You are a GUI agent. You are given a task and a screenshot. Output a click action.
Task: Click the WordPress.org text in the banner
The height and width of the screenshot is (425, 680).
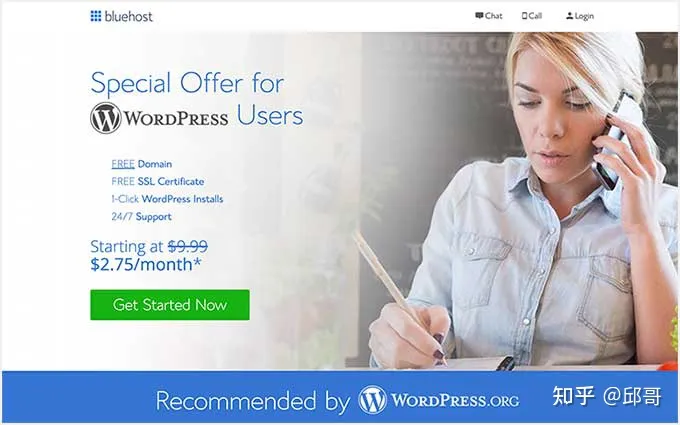(455, 400)
